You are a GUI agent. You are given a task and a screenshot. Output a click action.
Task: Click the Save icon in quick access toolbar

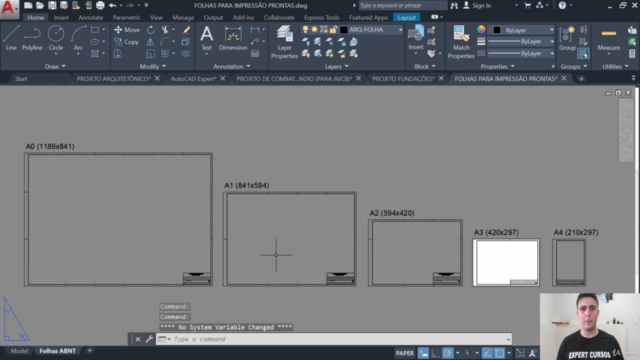[x=52, y=5]
